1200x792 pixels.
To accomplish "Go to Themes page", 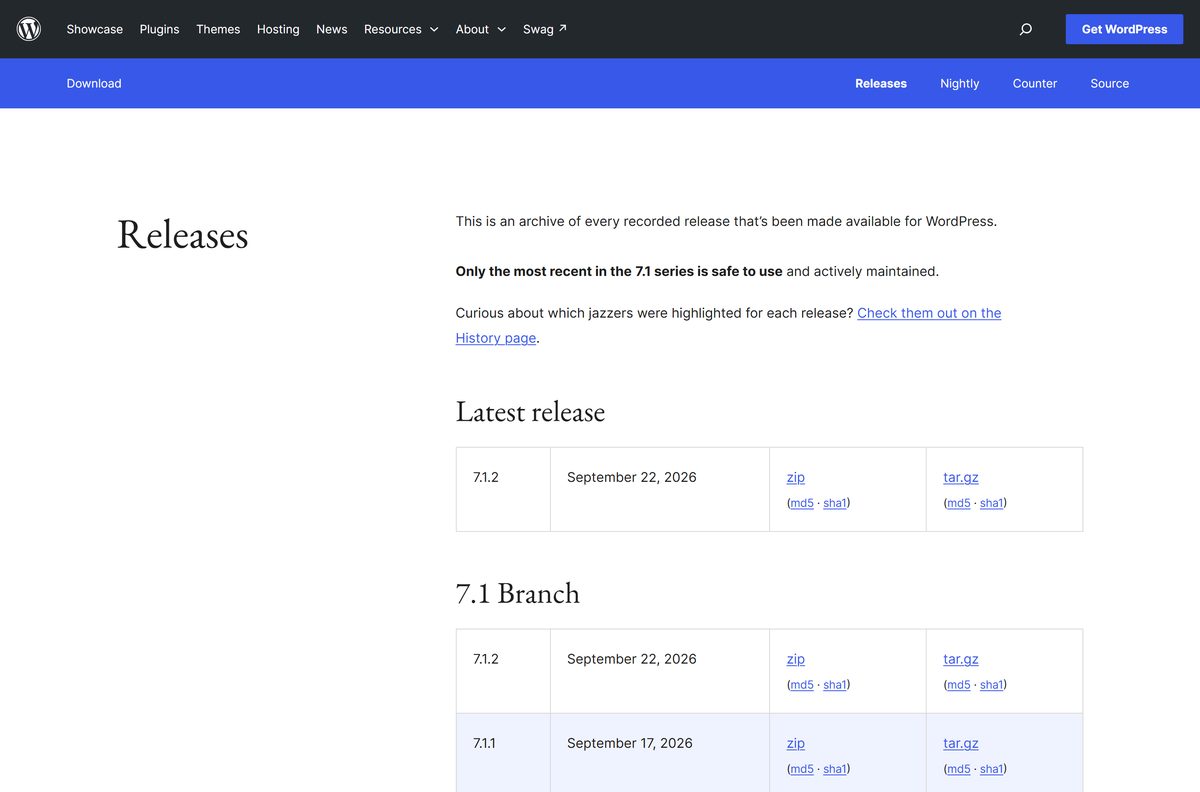I will (x=218, y=29).
